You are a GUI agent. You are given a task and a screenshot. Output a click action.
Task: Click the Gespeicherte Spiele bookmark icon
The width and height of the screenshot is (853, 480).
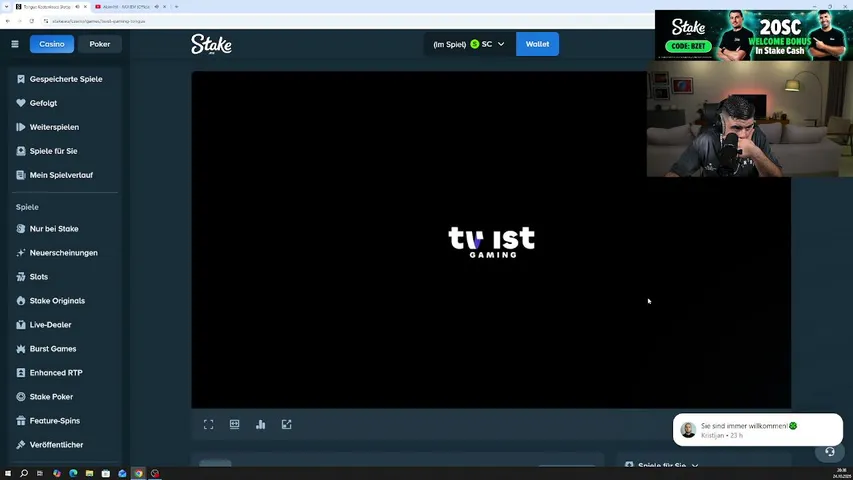[x=21, y=79]
